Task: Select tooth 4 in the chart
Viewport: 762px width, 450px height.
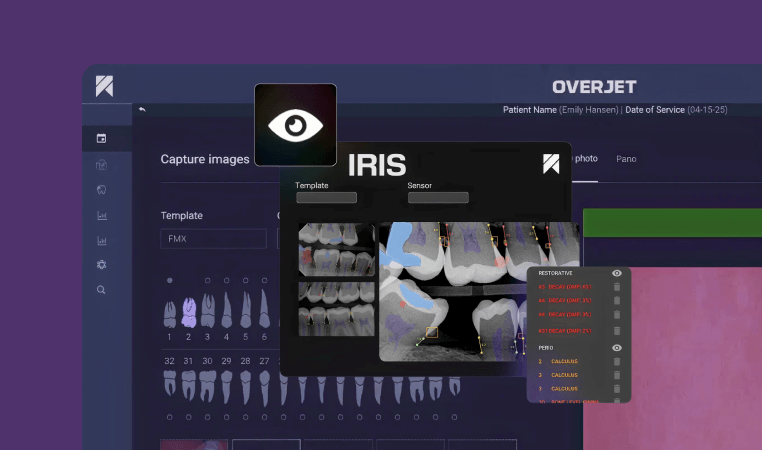Action: tap(226, 310)
